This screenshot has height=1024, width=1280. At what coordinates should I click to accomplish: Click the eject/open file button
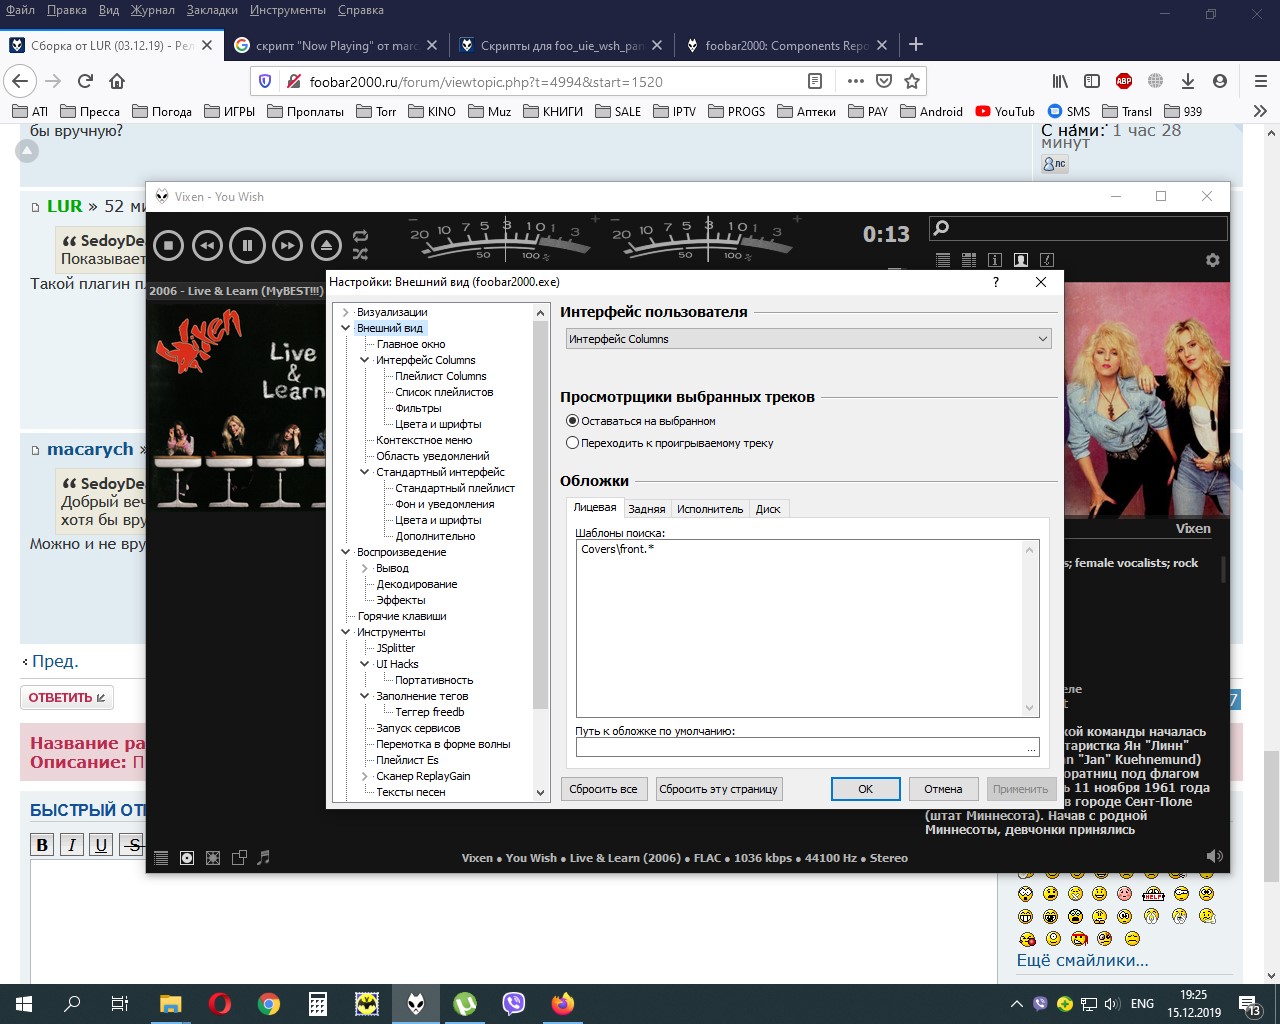coord(326,245)
